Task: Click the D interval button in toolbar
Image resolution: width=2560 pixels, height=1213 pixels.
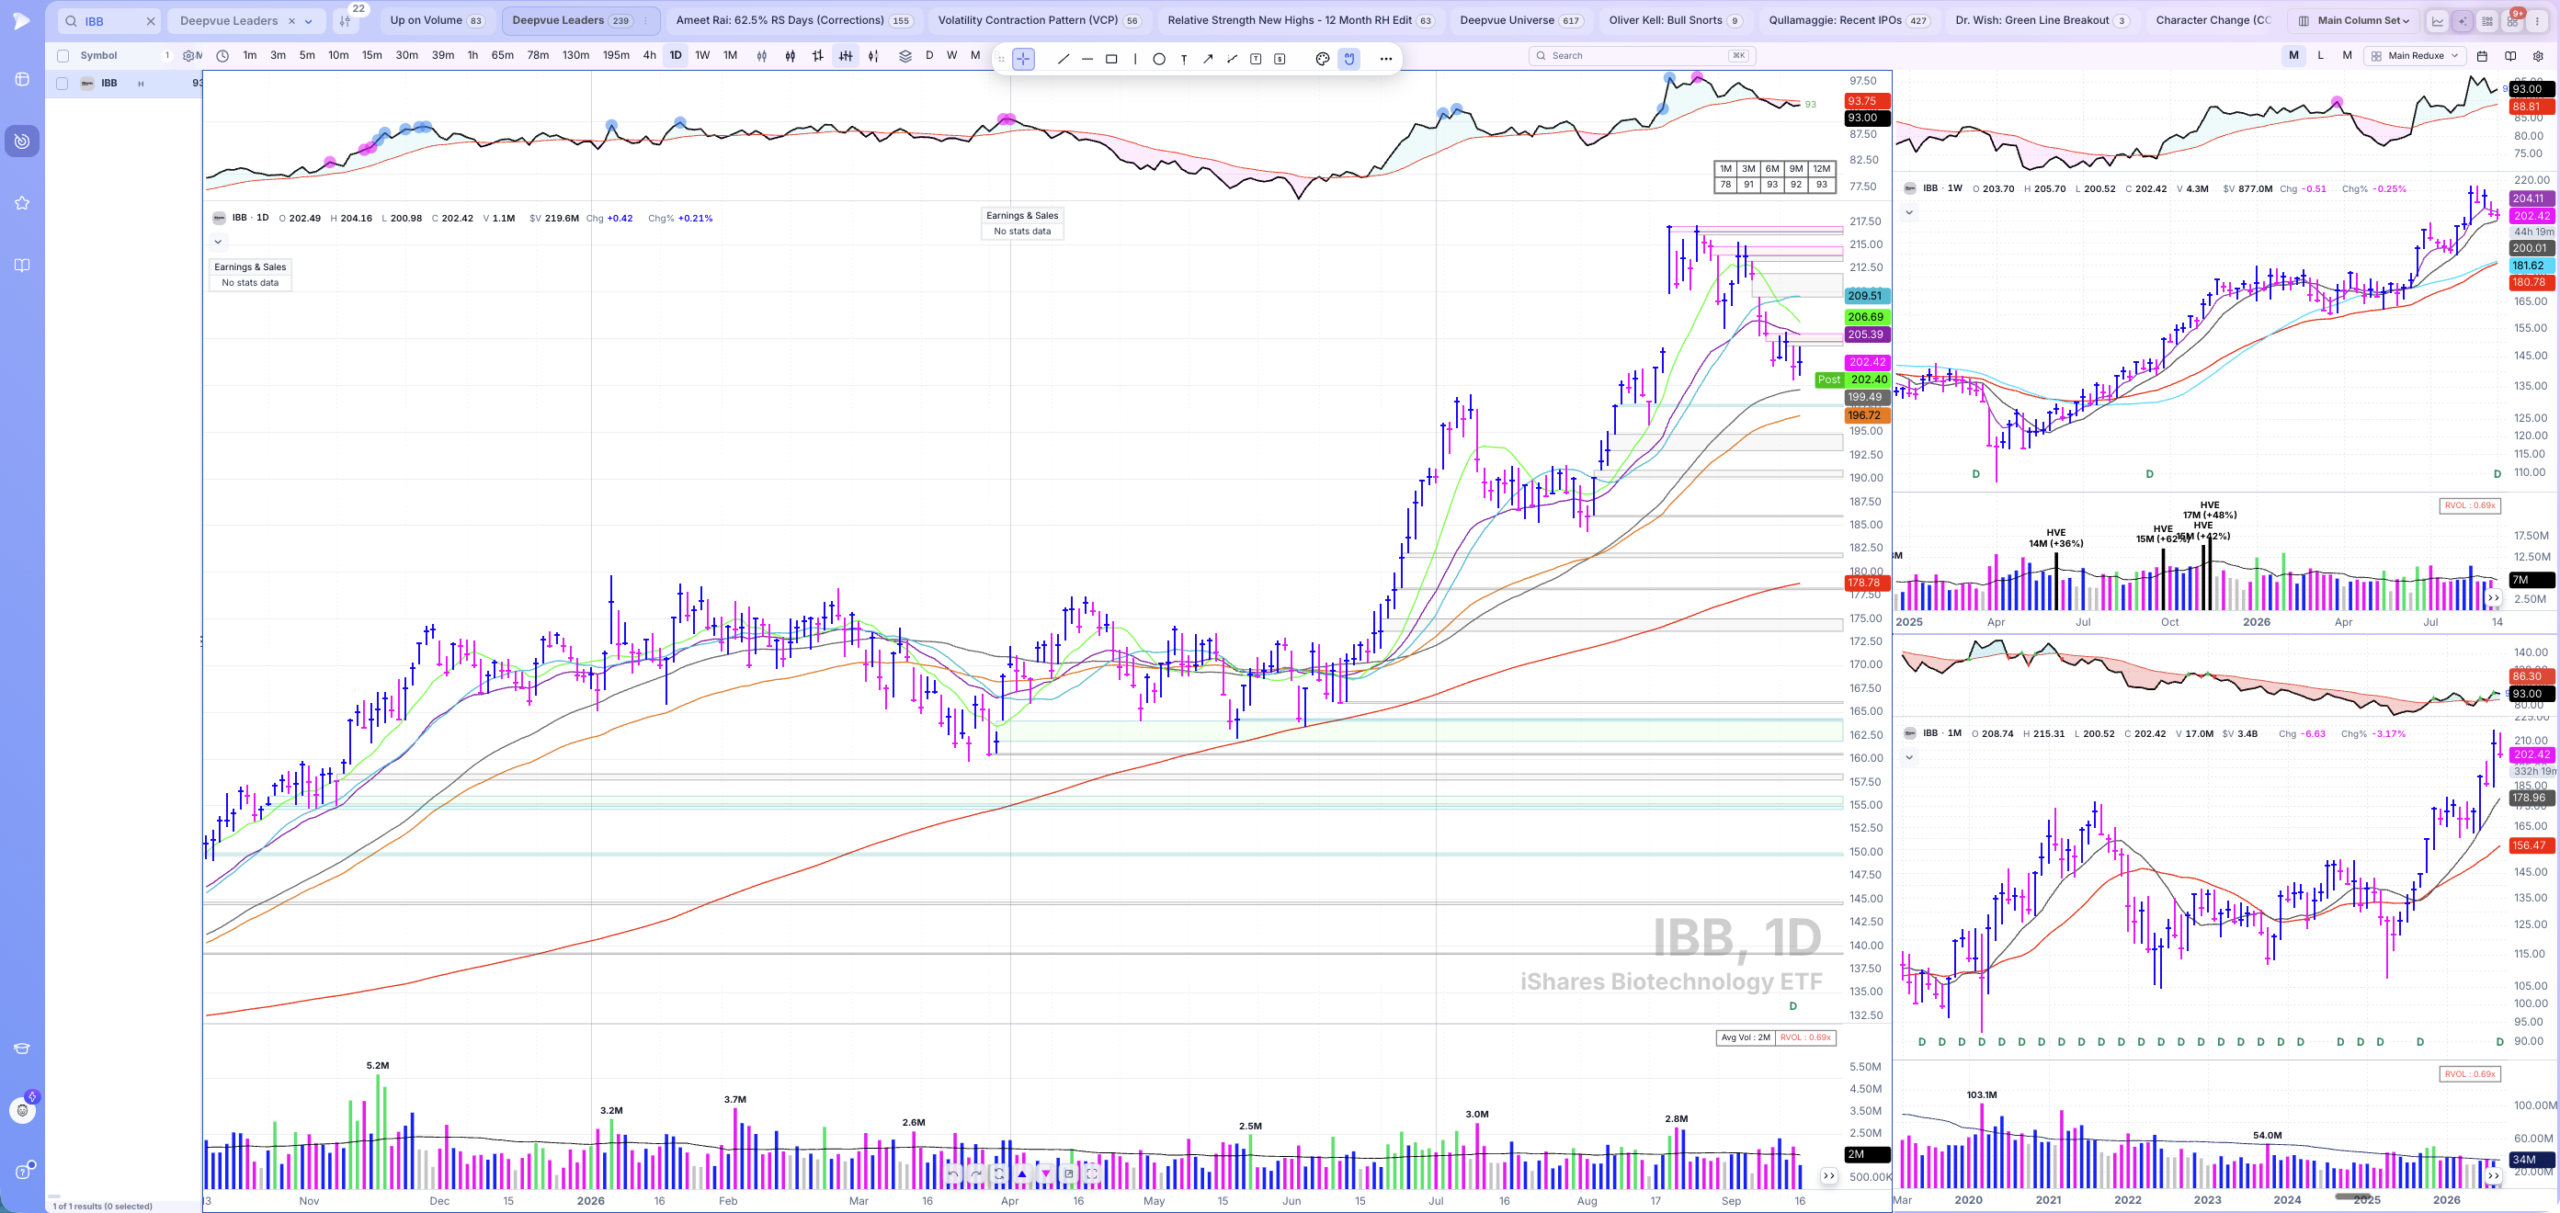Action: (x=929, y=56)
